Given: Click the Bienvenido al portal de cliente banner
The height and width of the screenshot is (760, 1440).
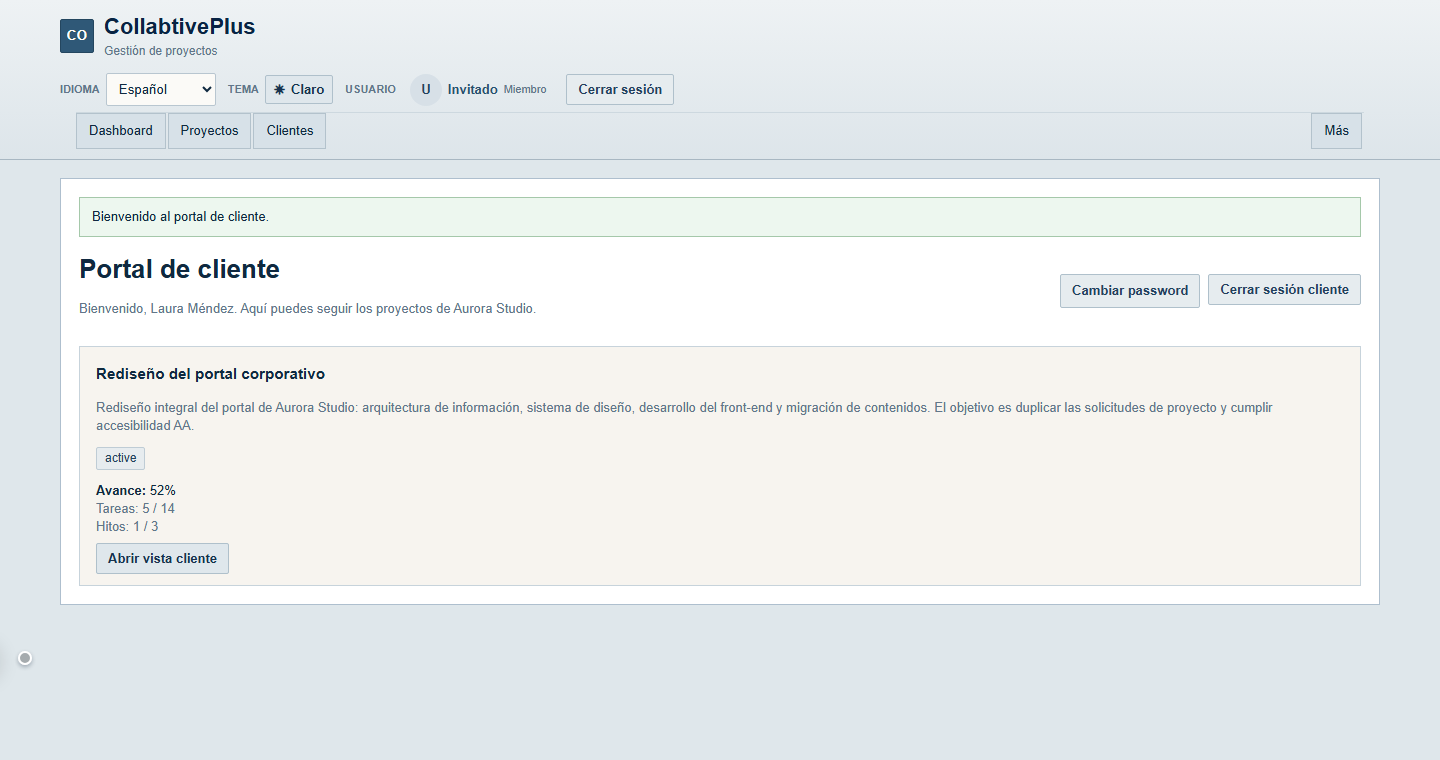Looking at the screenshot, I should 720,217.
